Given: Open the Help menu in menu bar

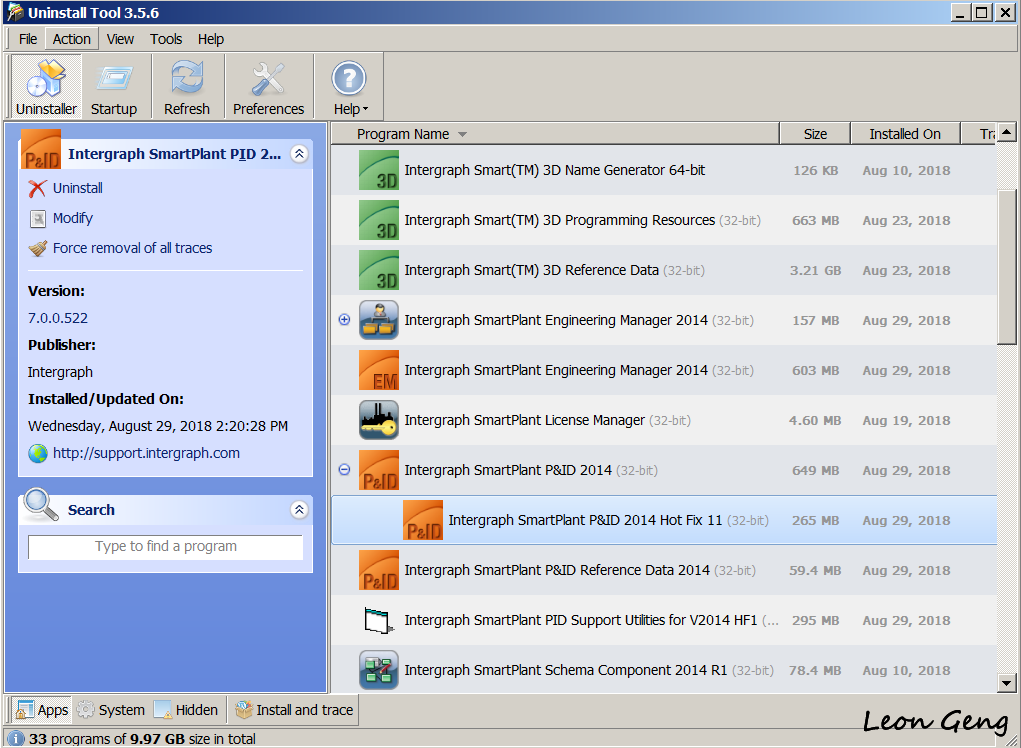Looking at the screenshot, I should pyautogui.click(x=211, y=39).
